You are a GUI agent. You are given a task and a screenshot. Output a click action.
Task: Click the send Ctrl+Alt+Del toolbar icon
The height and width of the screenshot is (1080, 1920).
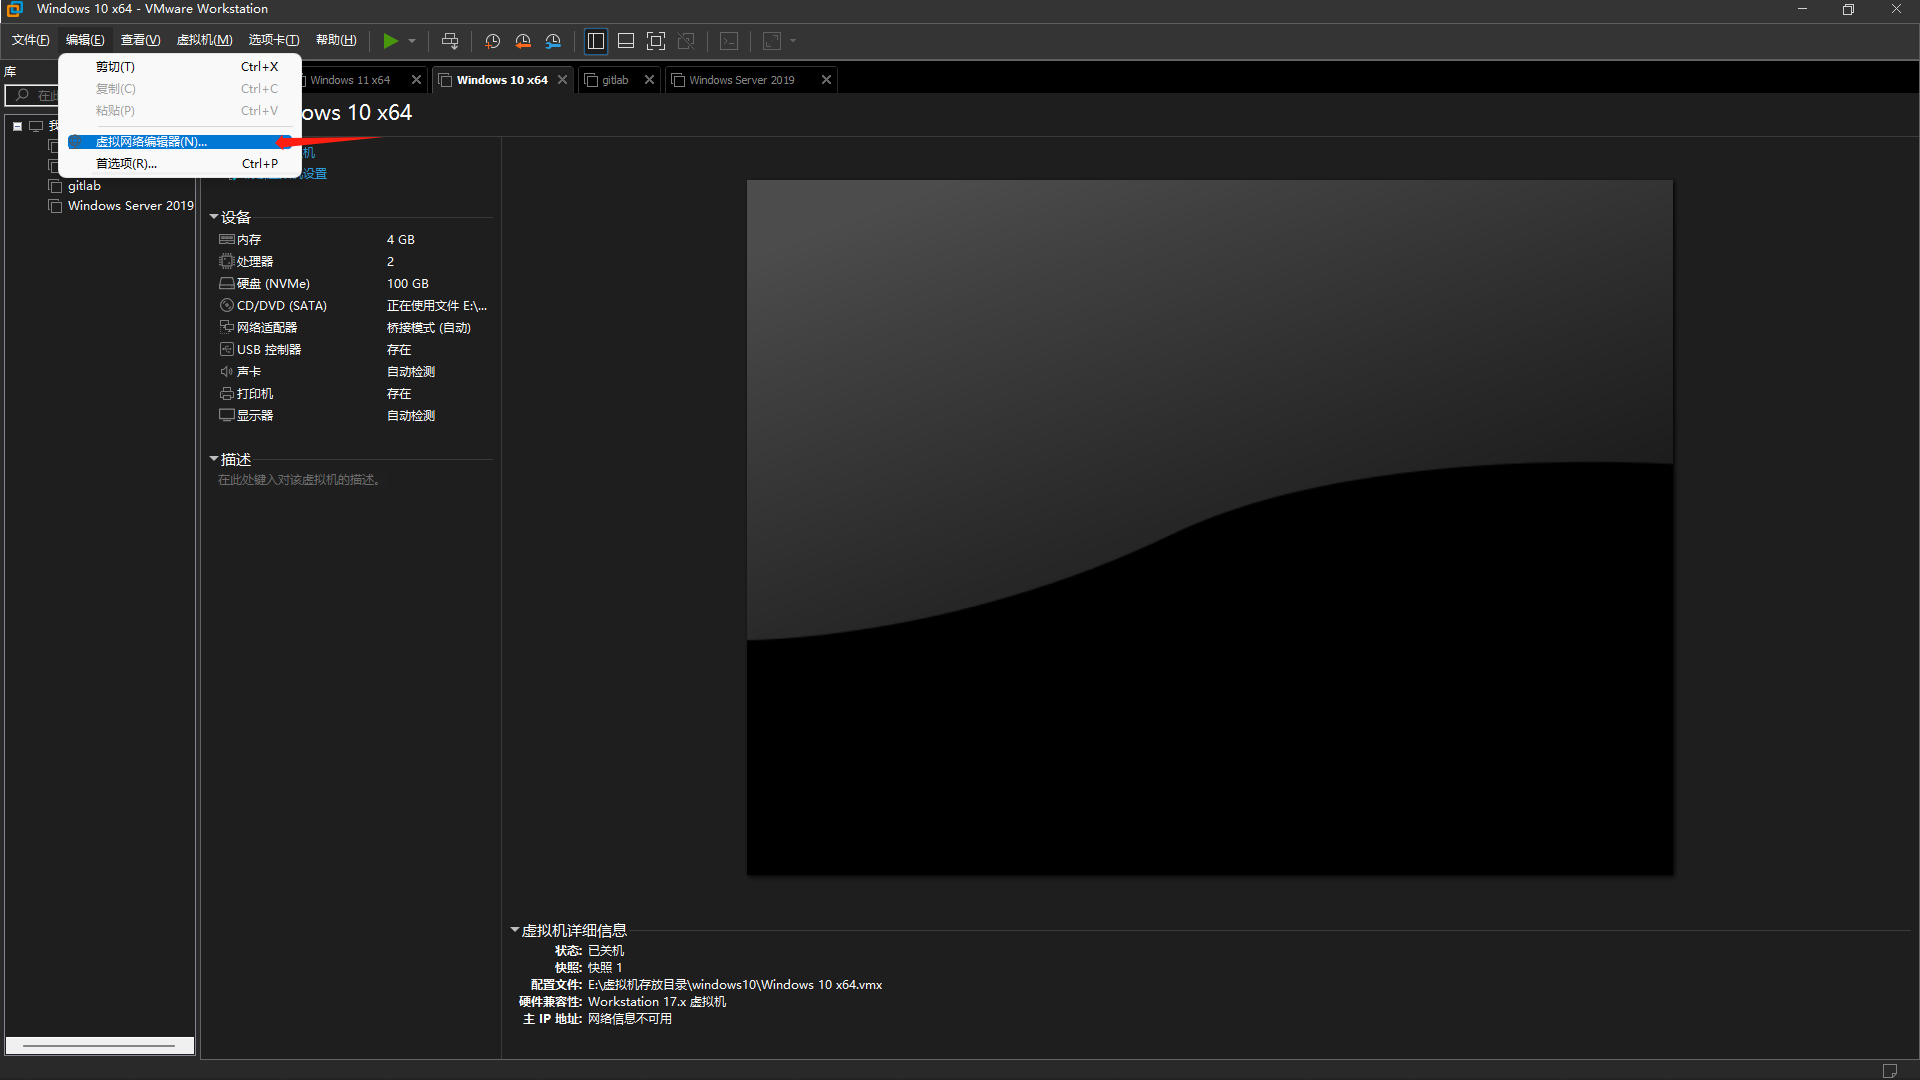coord(450,41)
